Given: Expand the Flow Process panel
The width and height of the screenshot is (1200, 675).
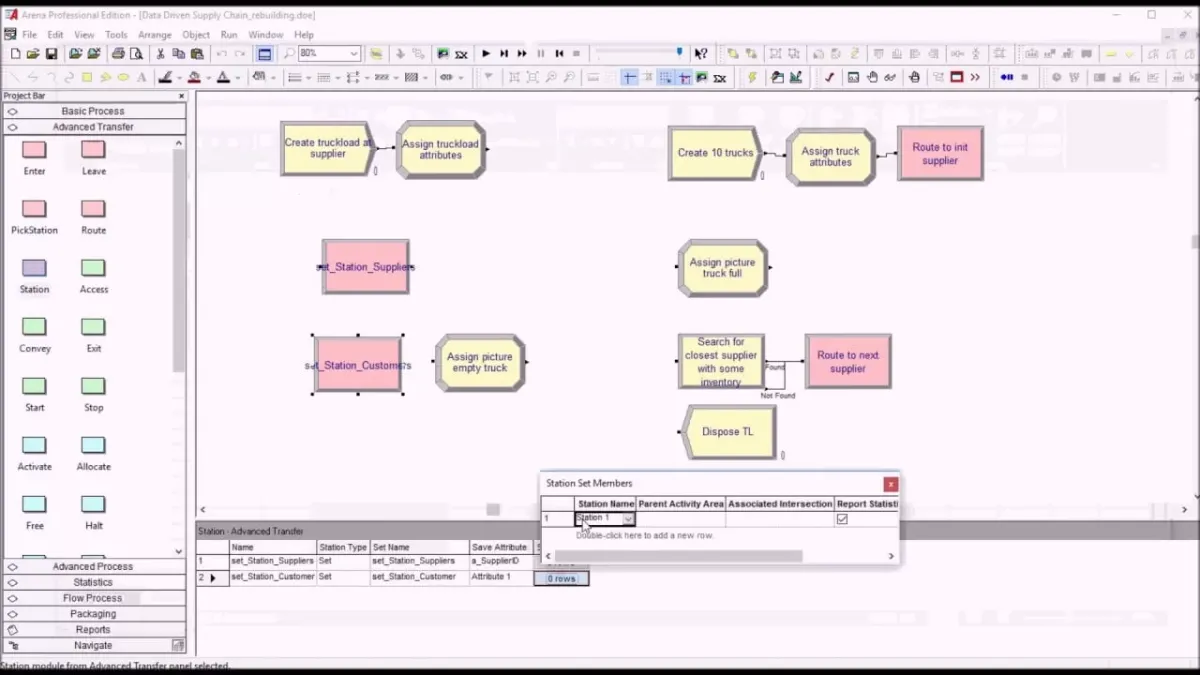Looking at the screenshot, I should coord(93,598).
